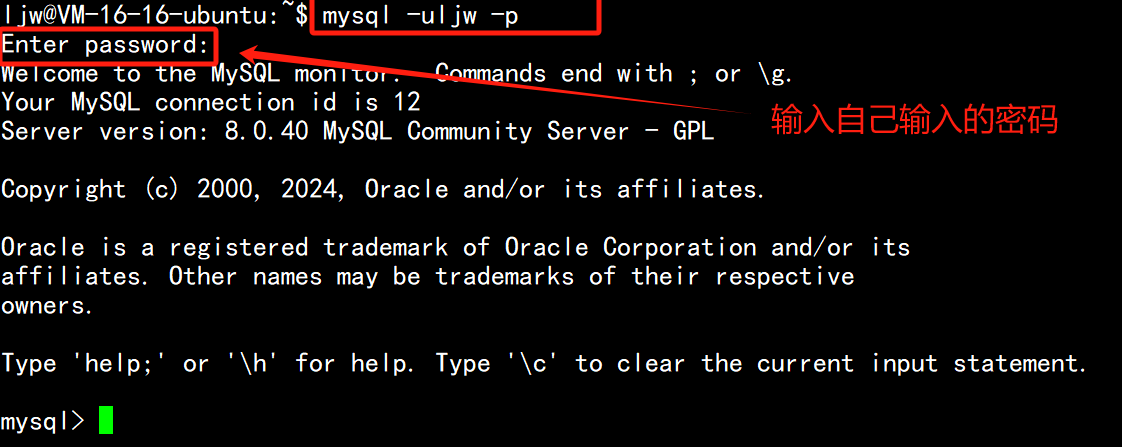Image resolution: width=1122 pixels, height=447 pixels.
Task: Click the 'mysql -uljw -p' command text
Action: [x=421, y=15]
